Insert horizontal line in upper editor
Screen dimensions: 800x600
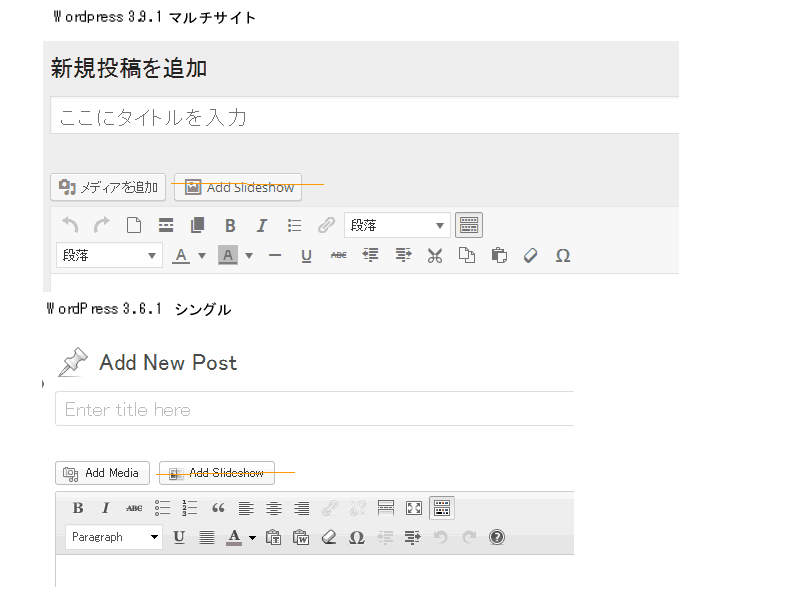pos(275,256)
